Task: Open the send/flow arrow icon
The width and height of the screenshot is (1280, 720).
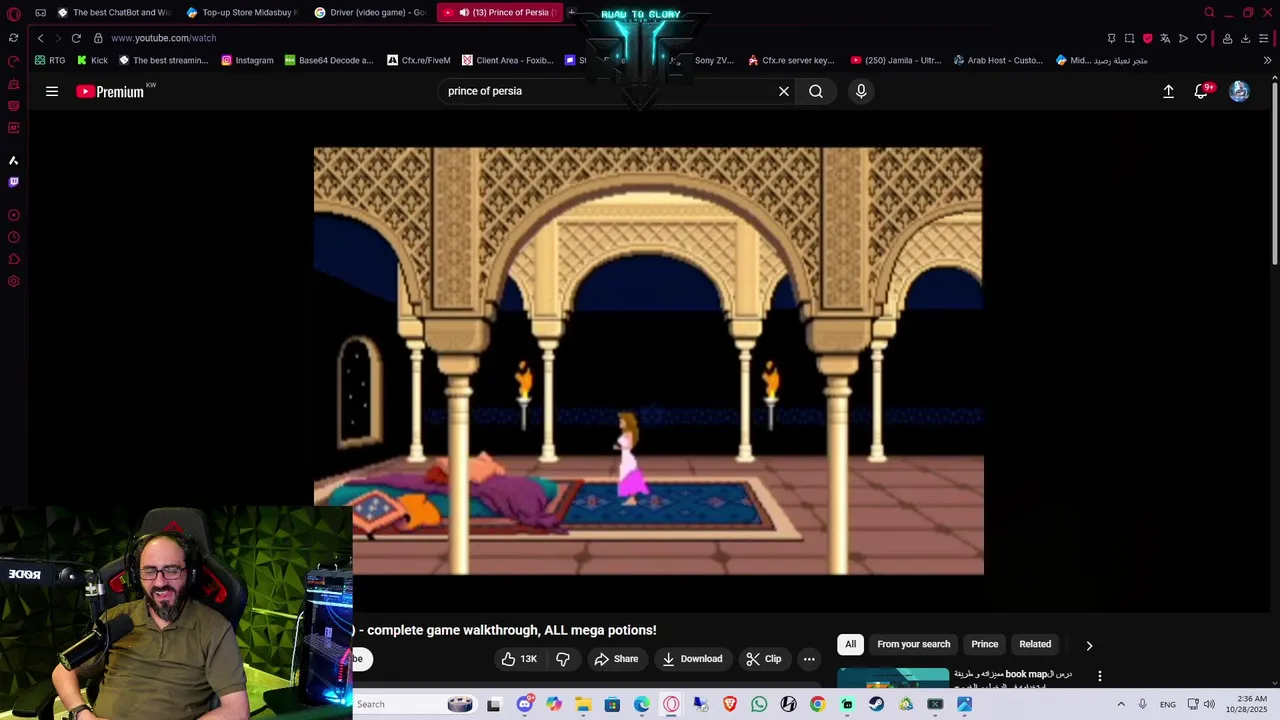Action: pos(1183,38)
